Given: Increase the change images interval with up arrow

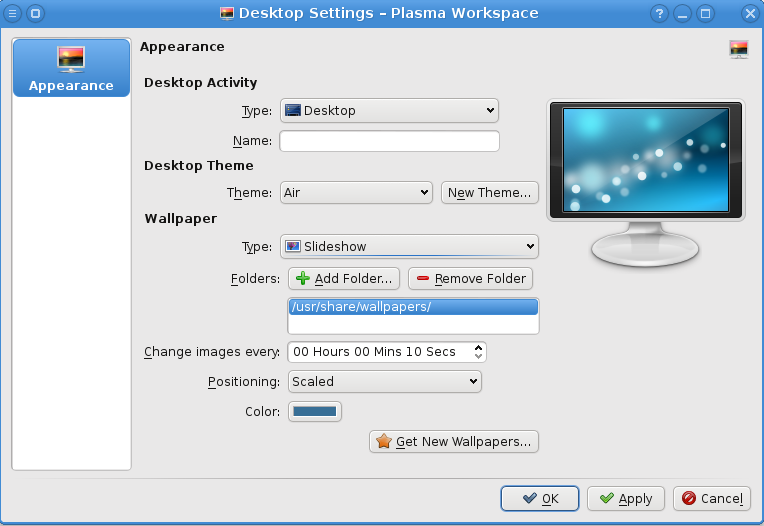Looking at the screenshot, I should pos(478,348).
